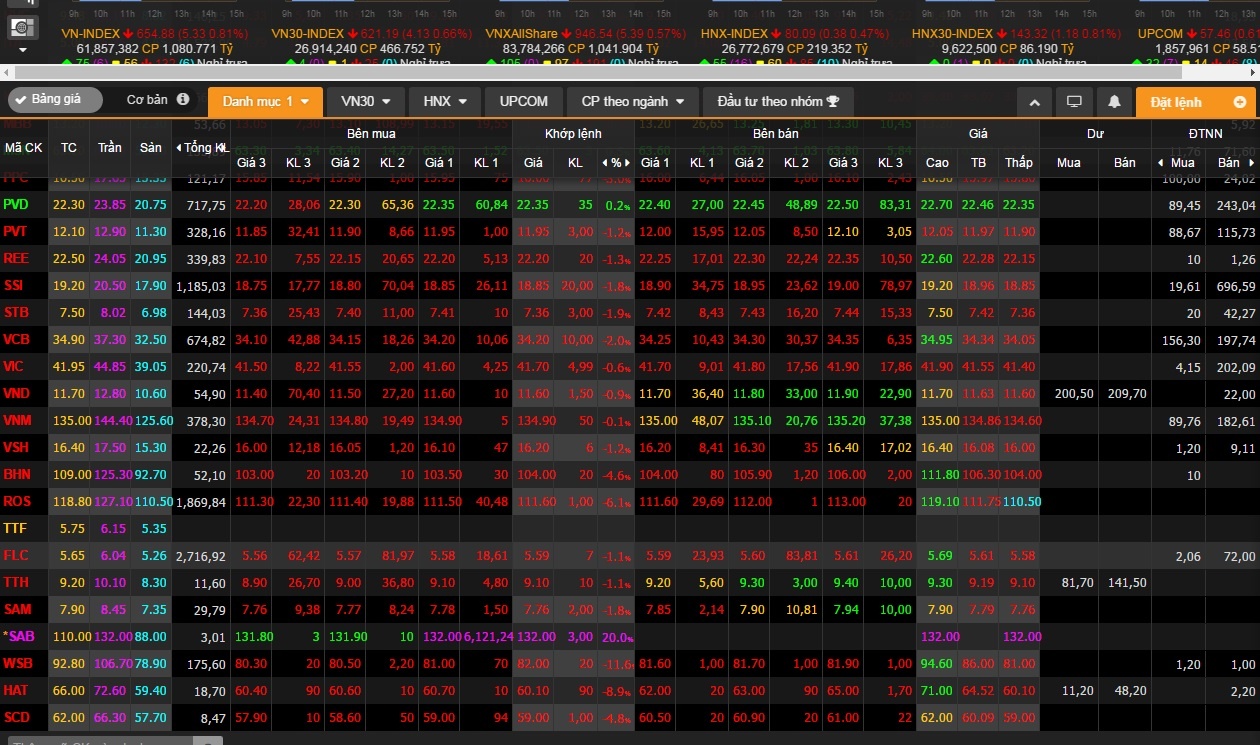The width and height of the screenshot is (1260, 745).
Task: Click the notification bell icon
Action: (x=1113, y=102)
